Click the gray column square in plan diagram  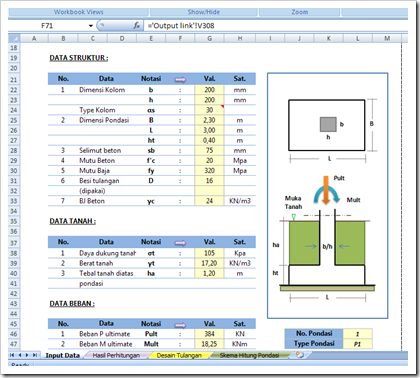tap(328, 124)
